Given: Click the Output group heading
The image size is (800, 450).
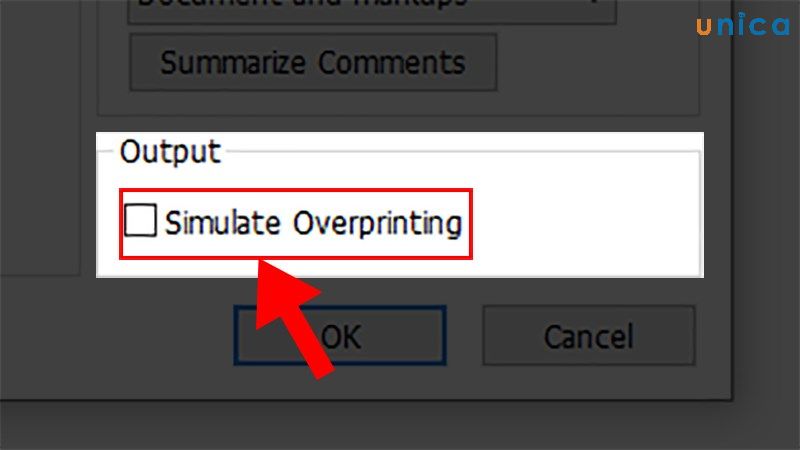Looking at the screenshot, I should coord(170,152).
